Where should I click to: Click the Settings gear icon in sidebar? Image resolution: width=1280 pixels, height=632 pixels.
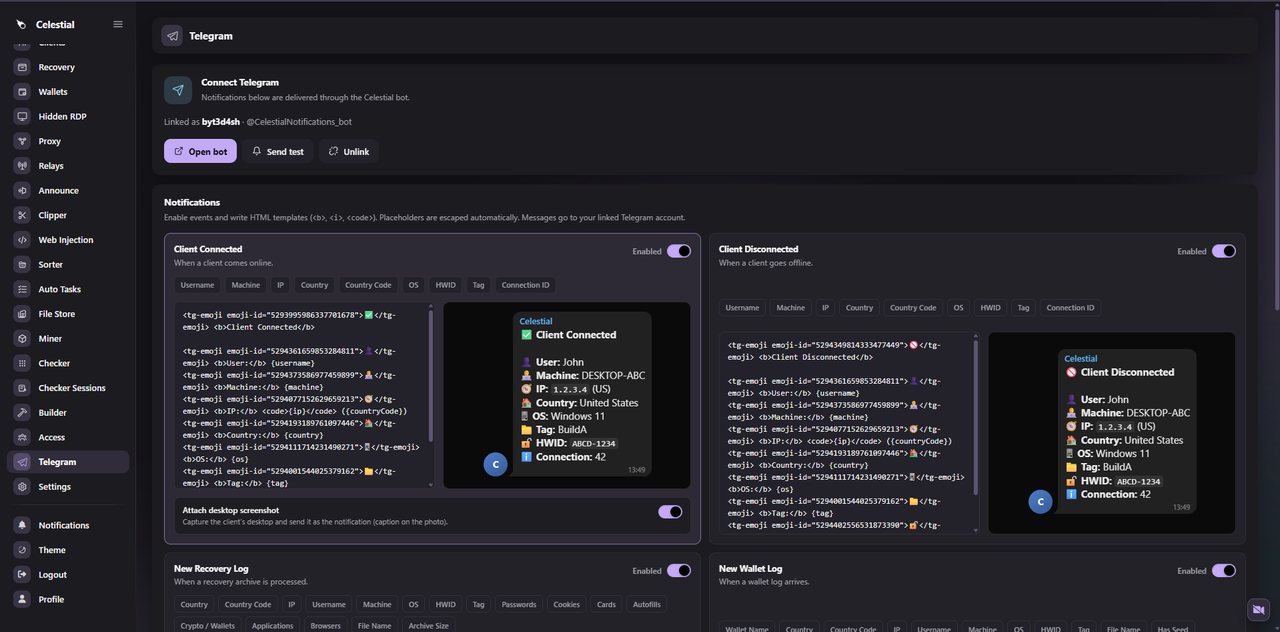click(21, 487)
